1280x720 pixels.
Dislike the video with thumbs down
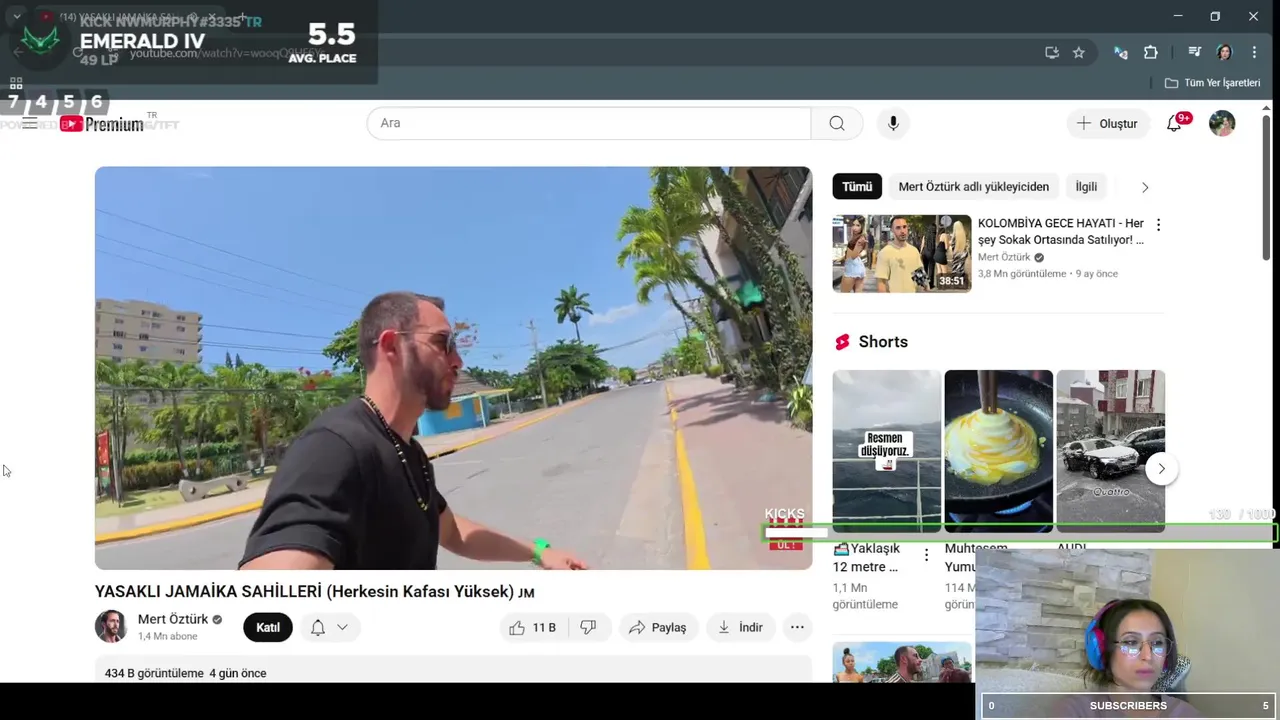[589, 627]
